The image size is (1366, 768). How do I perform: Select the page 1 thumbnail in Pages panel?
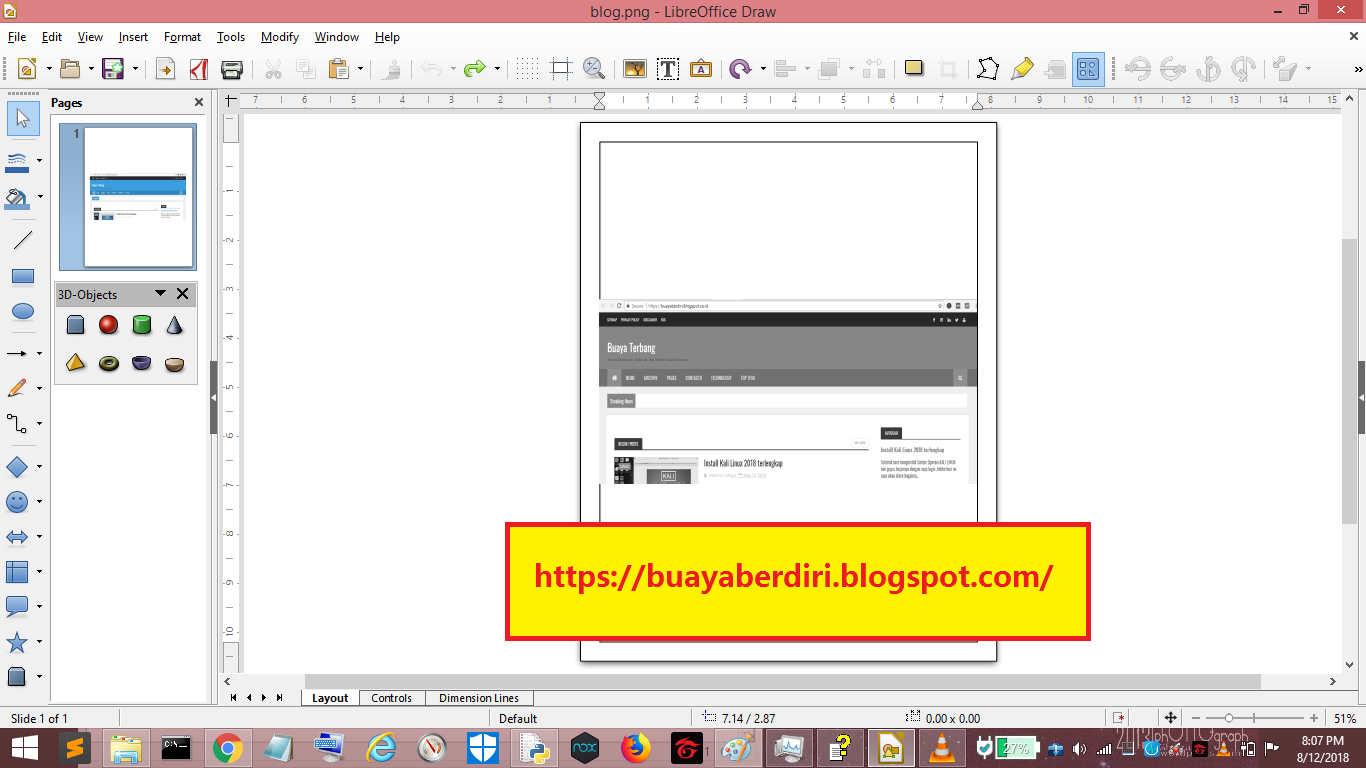click(127, 197)
